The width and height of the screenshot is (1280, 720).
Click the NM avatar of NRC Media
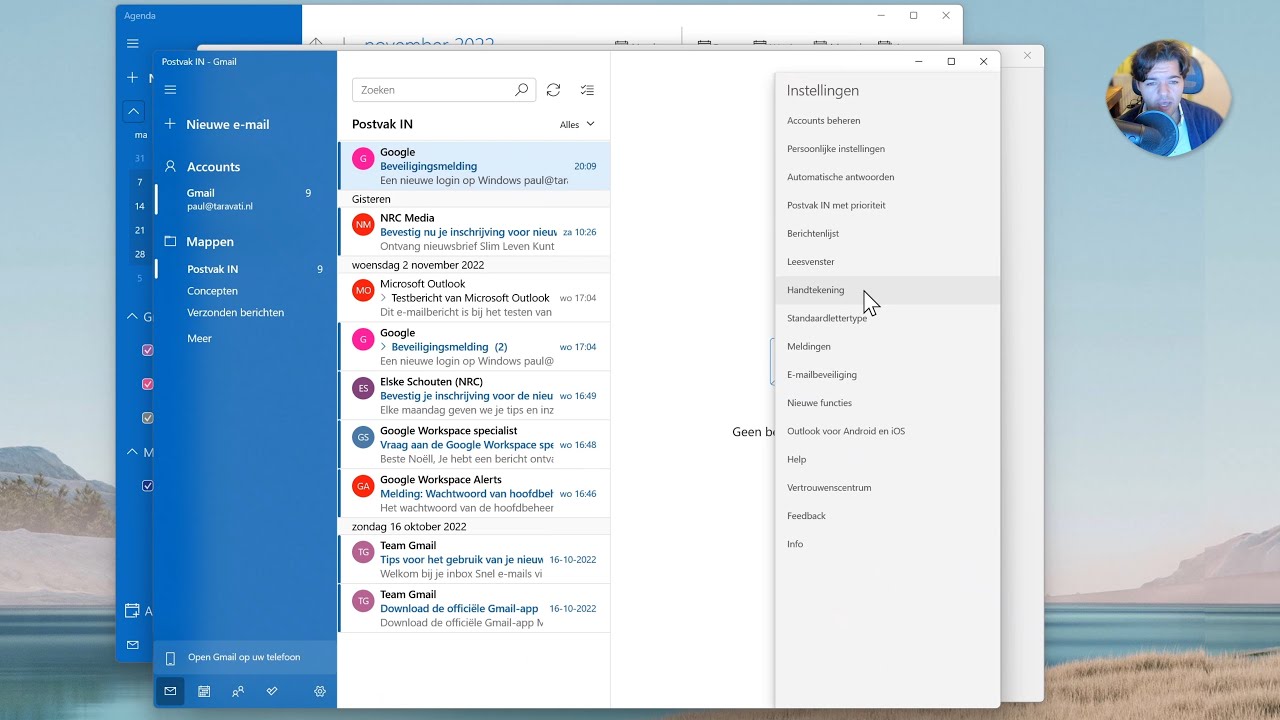pos(363,225)
